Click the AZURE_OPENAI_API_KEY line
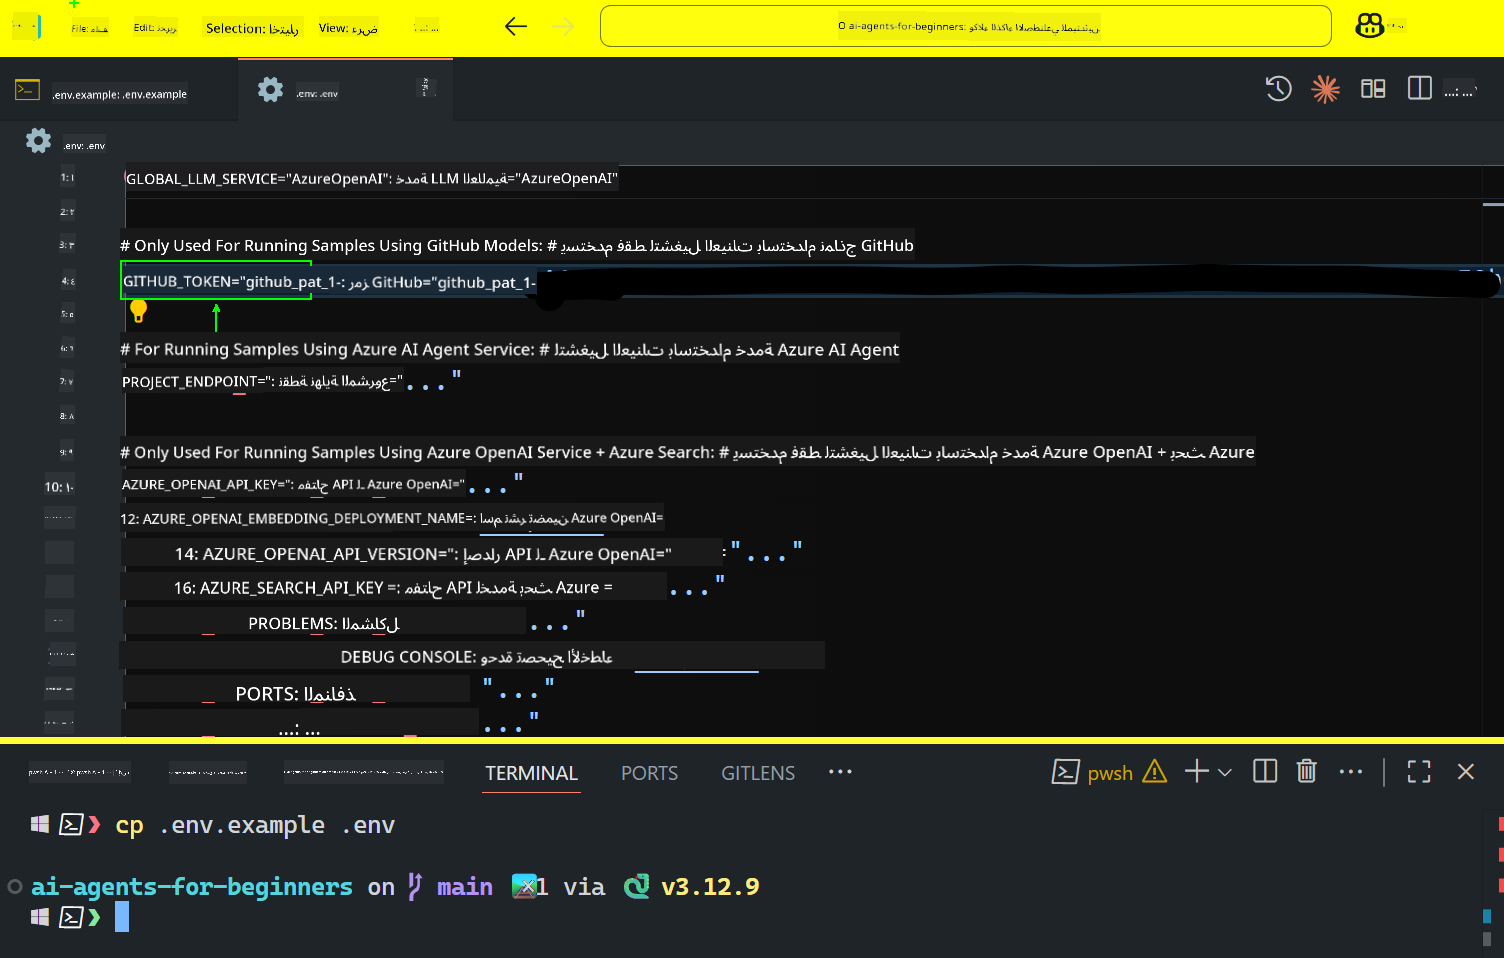 [x=322, y=484]
